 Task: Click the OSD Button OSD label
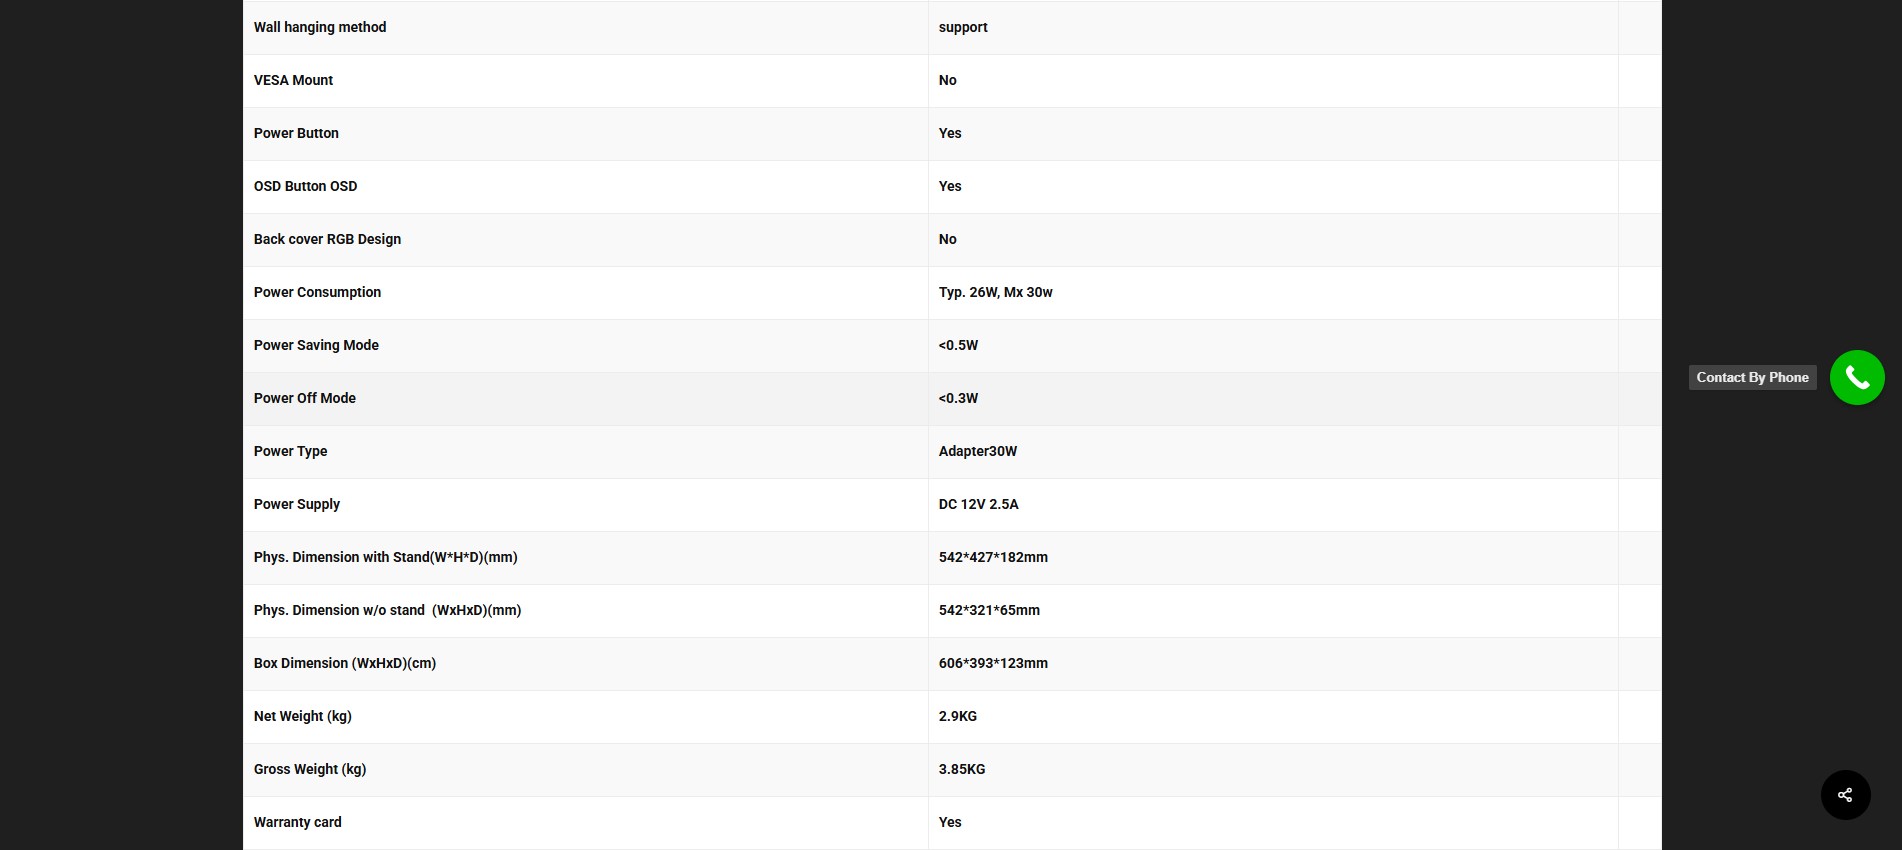[x=305, y=186]
